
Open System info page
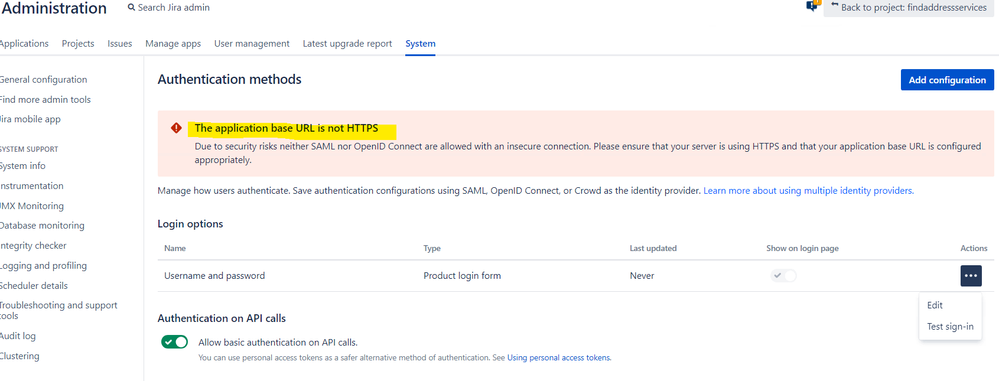click(22, 166)
